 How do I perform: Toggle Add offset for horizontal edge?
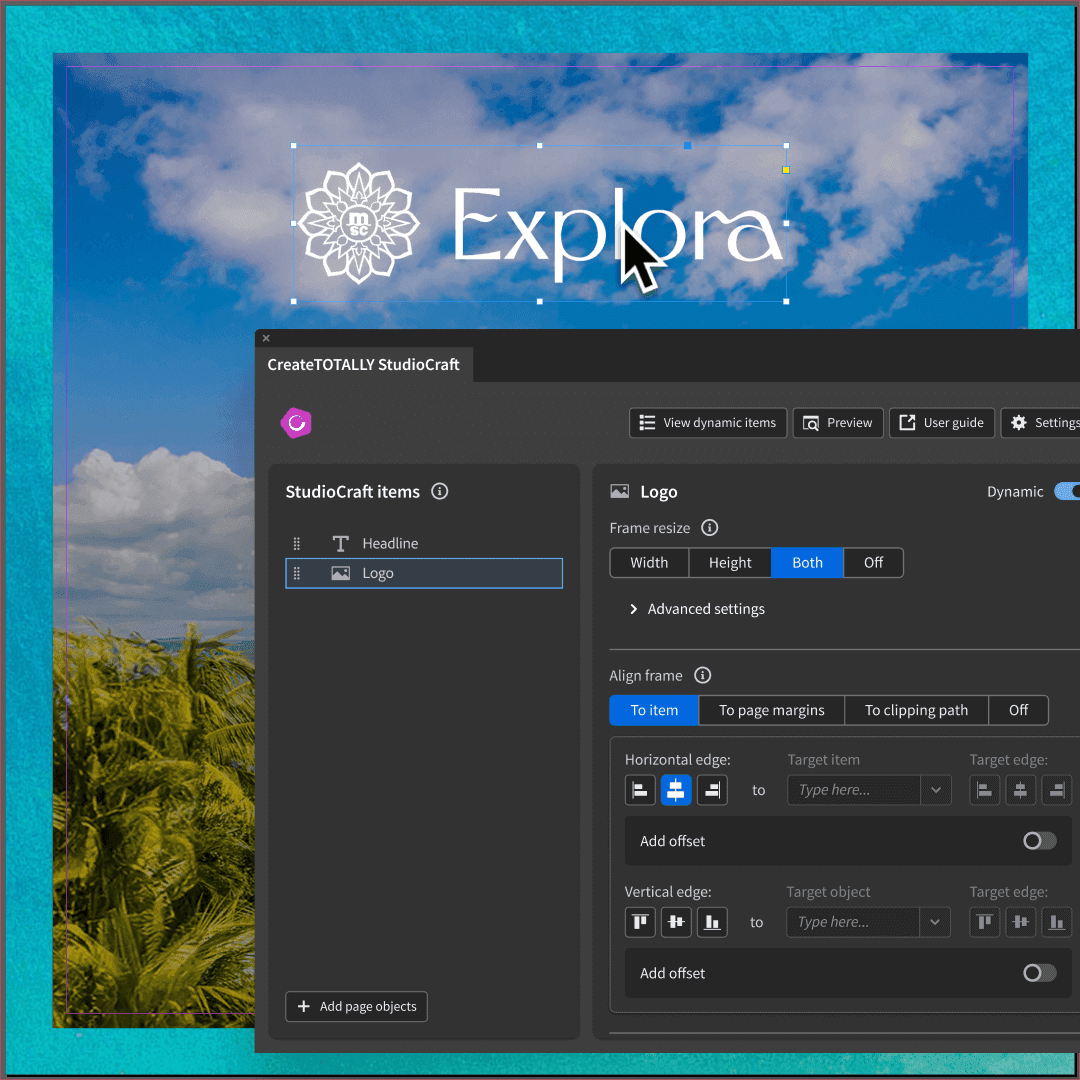(x=1038, y=841)
